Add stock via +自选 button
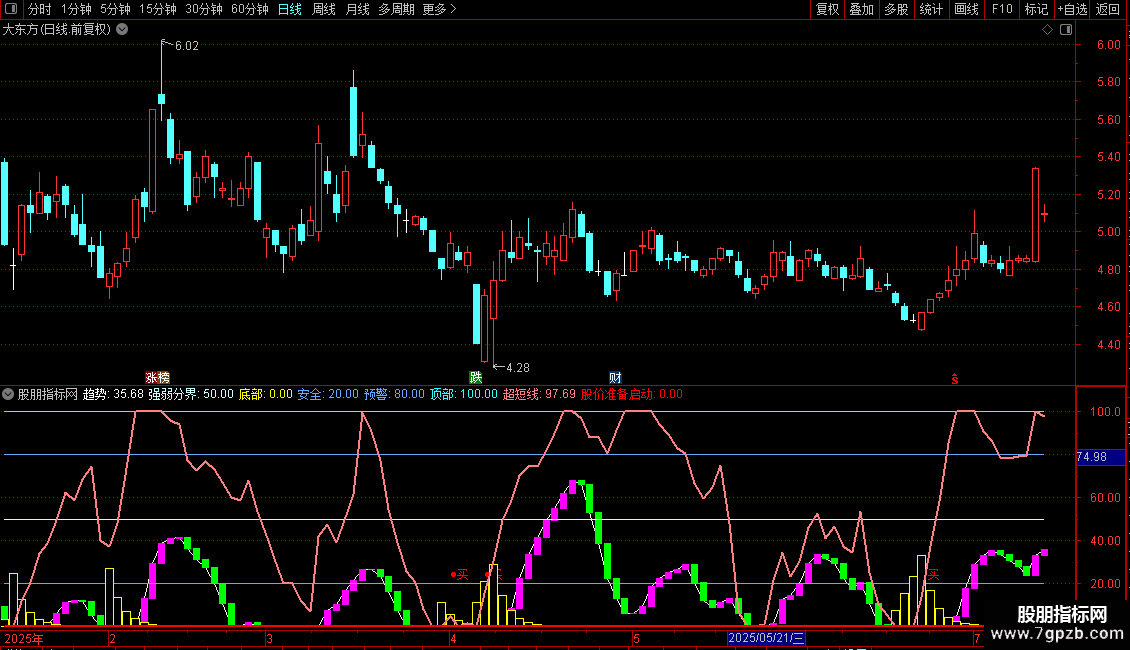The height and width of the screenshot is (650, 1130). [1072, 9]
